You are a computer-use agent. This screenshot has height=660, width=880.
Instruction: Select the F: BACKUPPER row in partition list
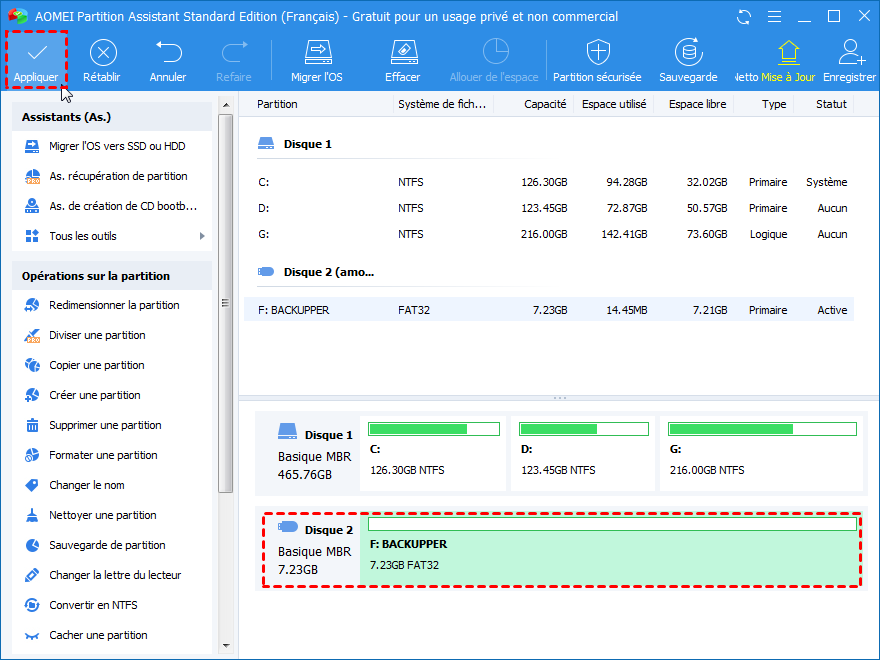tap(548, 310)
